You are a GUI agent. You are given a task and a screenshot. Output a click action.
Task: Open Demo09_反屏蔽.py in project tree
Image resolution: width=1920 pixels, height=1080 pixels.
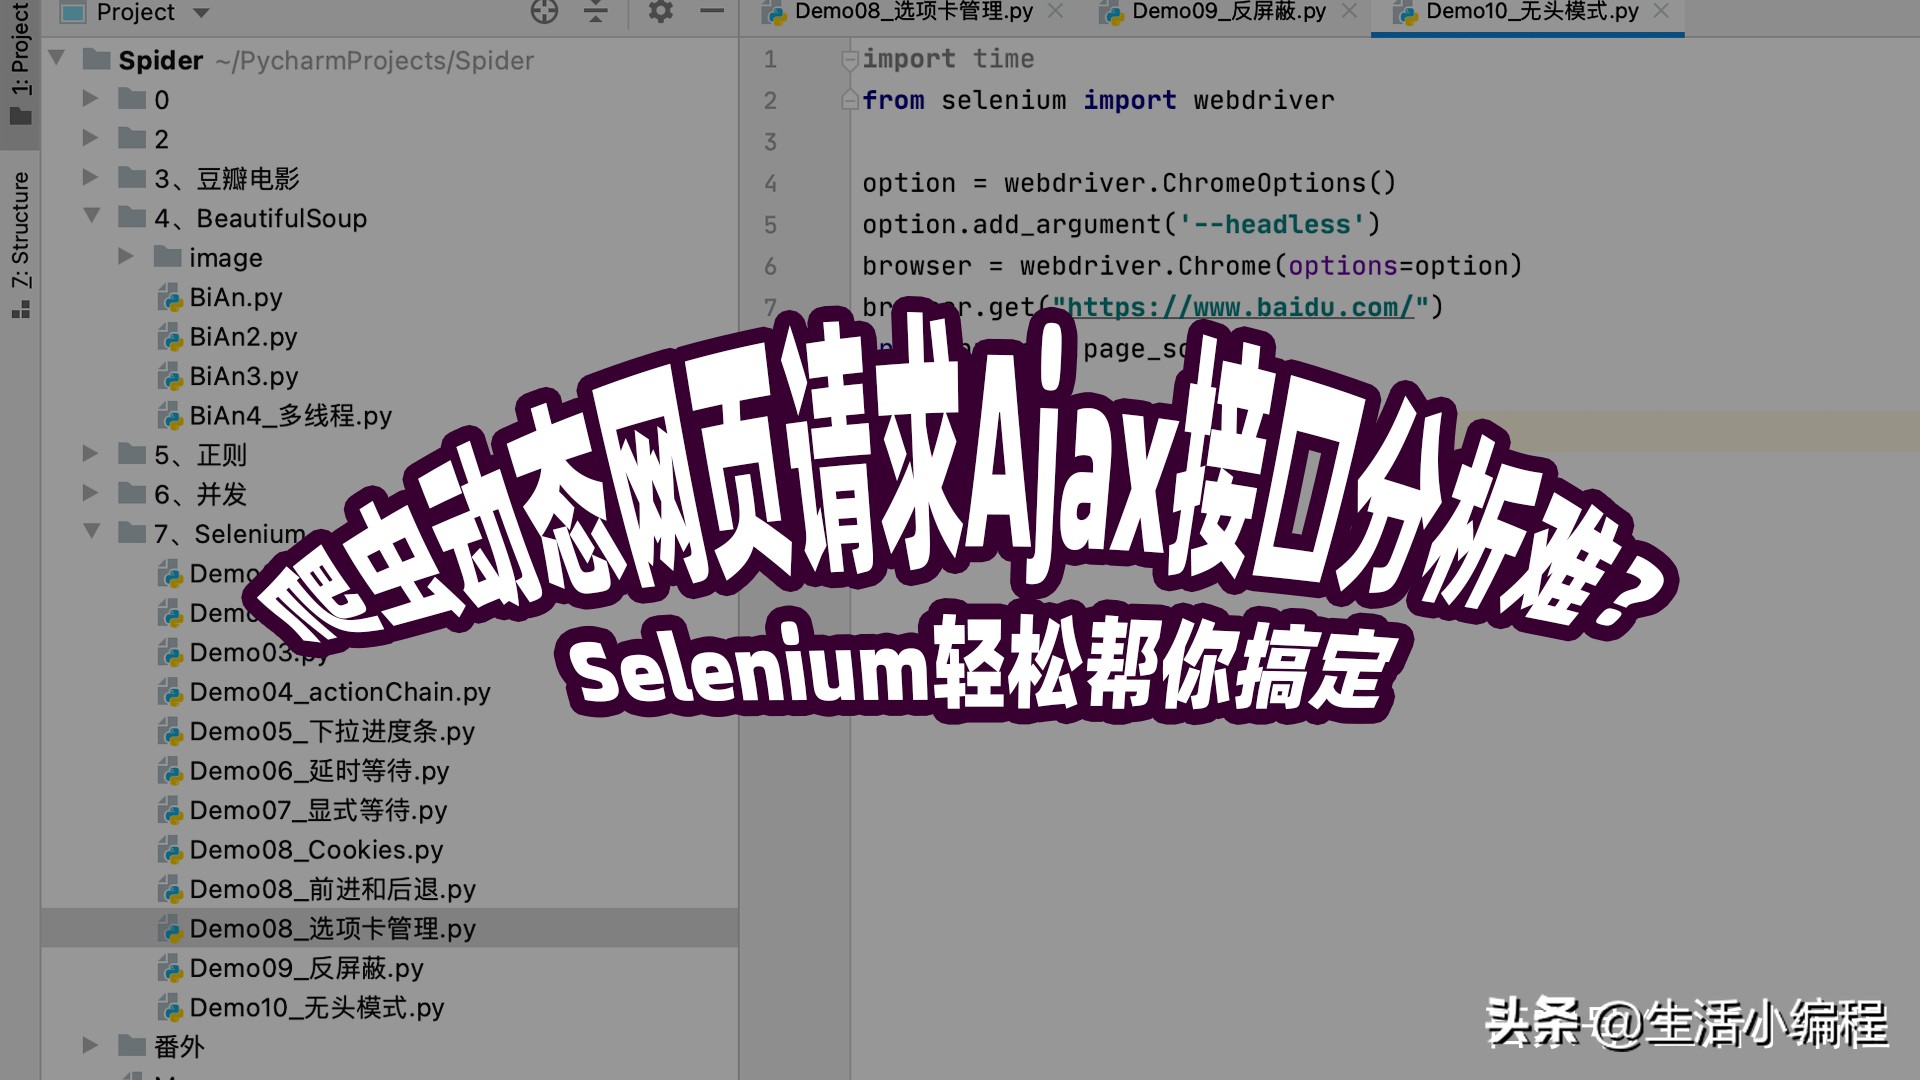[x=306, y=969]
